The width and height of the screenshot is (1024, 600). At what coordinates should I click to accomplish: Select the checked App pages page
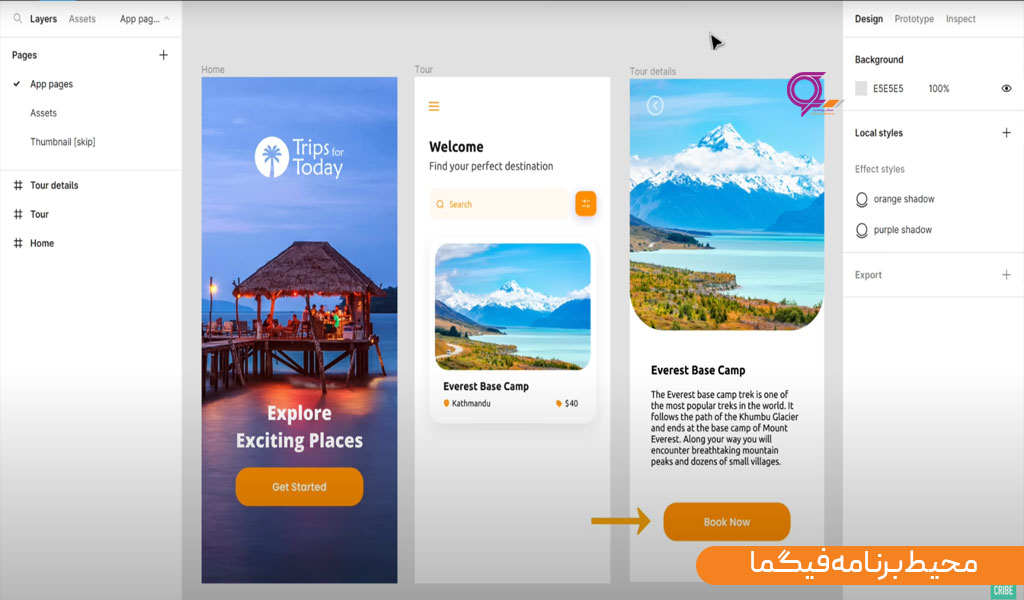click(51, 84)
